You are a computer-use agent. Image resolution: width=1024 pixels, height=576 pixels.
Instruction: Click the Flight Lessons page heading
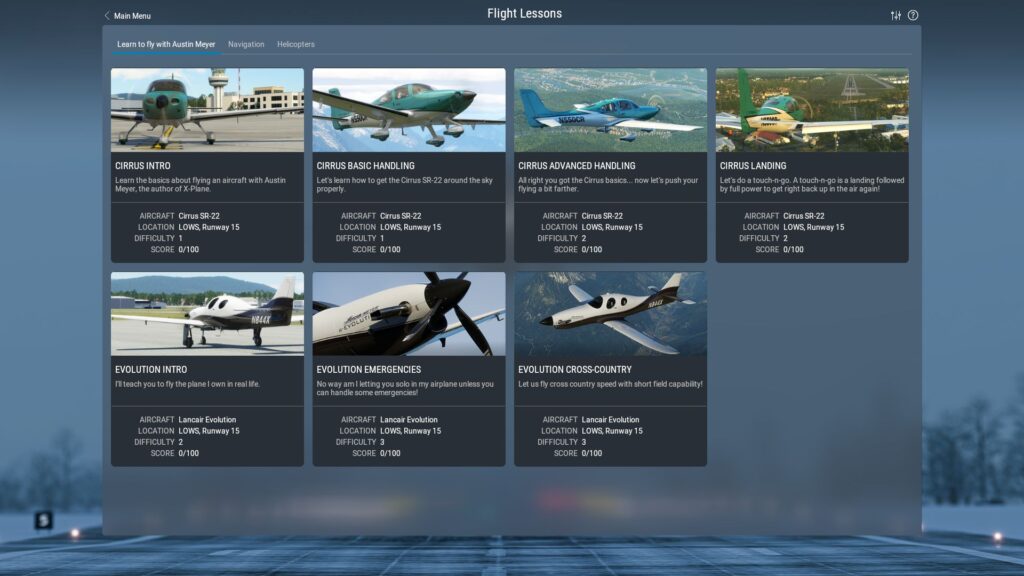pos(524,14)
